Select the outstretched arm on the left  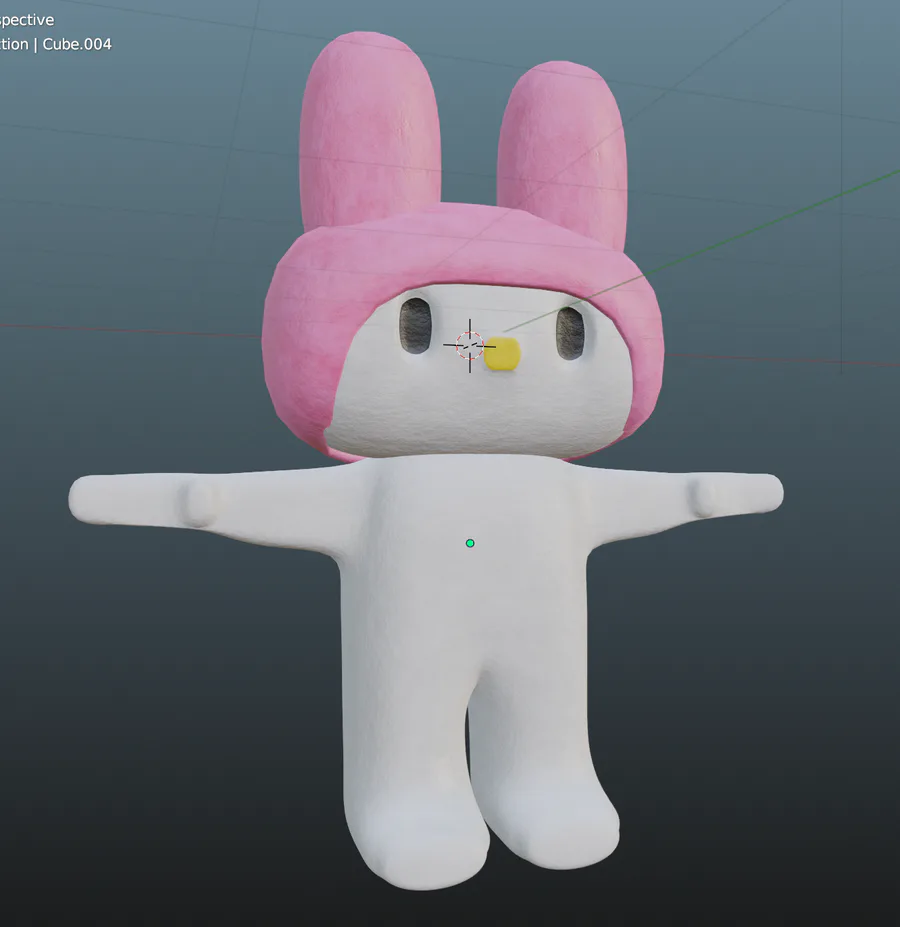[x=207, y=503]
